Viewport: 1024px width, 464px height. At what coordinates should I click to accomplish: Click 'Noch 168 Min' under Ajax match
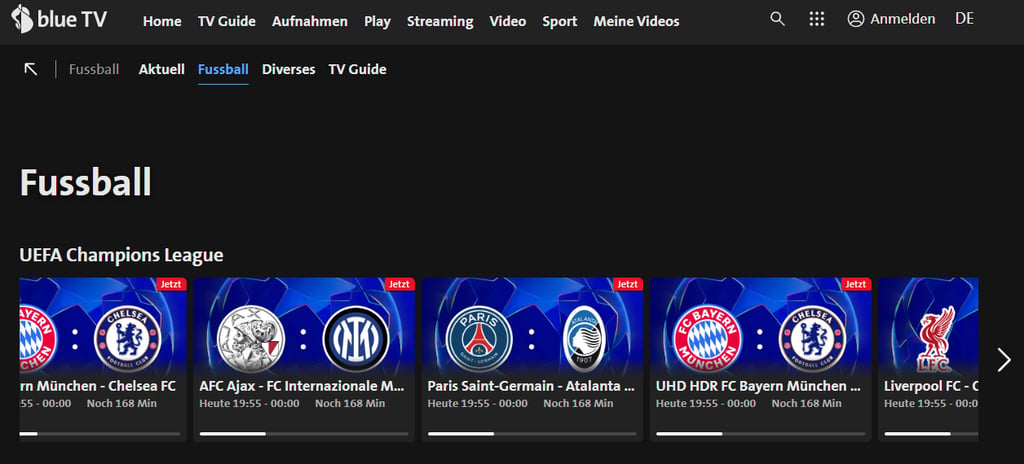pos(350,403)
